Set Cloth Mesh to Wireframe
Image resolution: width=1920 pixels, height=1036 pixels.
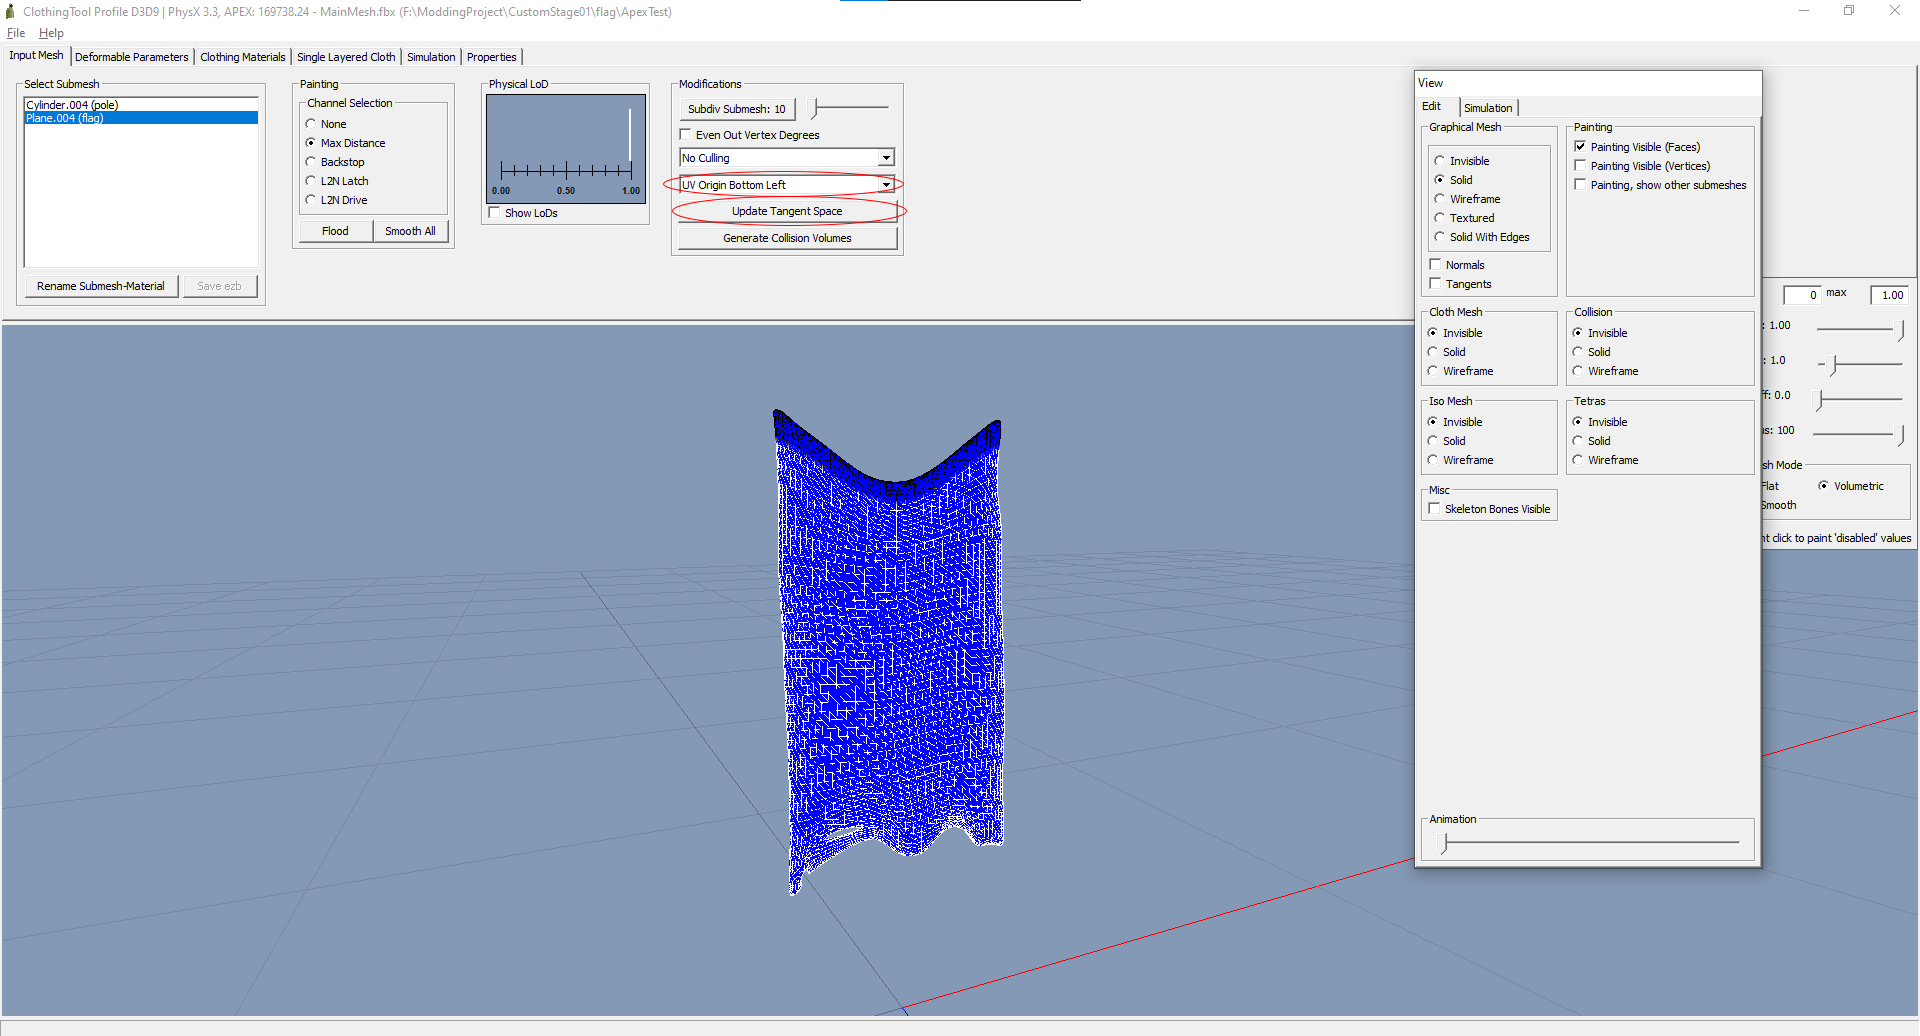coord(1459,371)
